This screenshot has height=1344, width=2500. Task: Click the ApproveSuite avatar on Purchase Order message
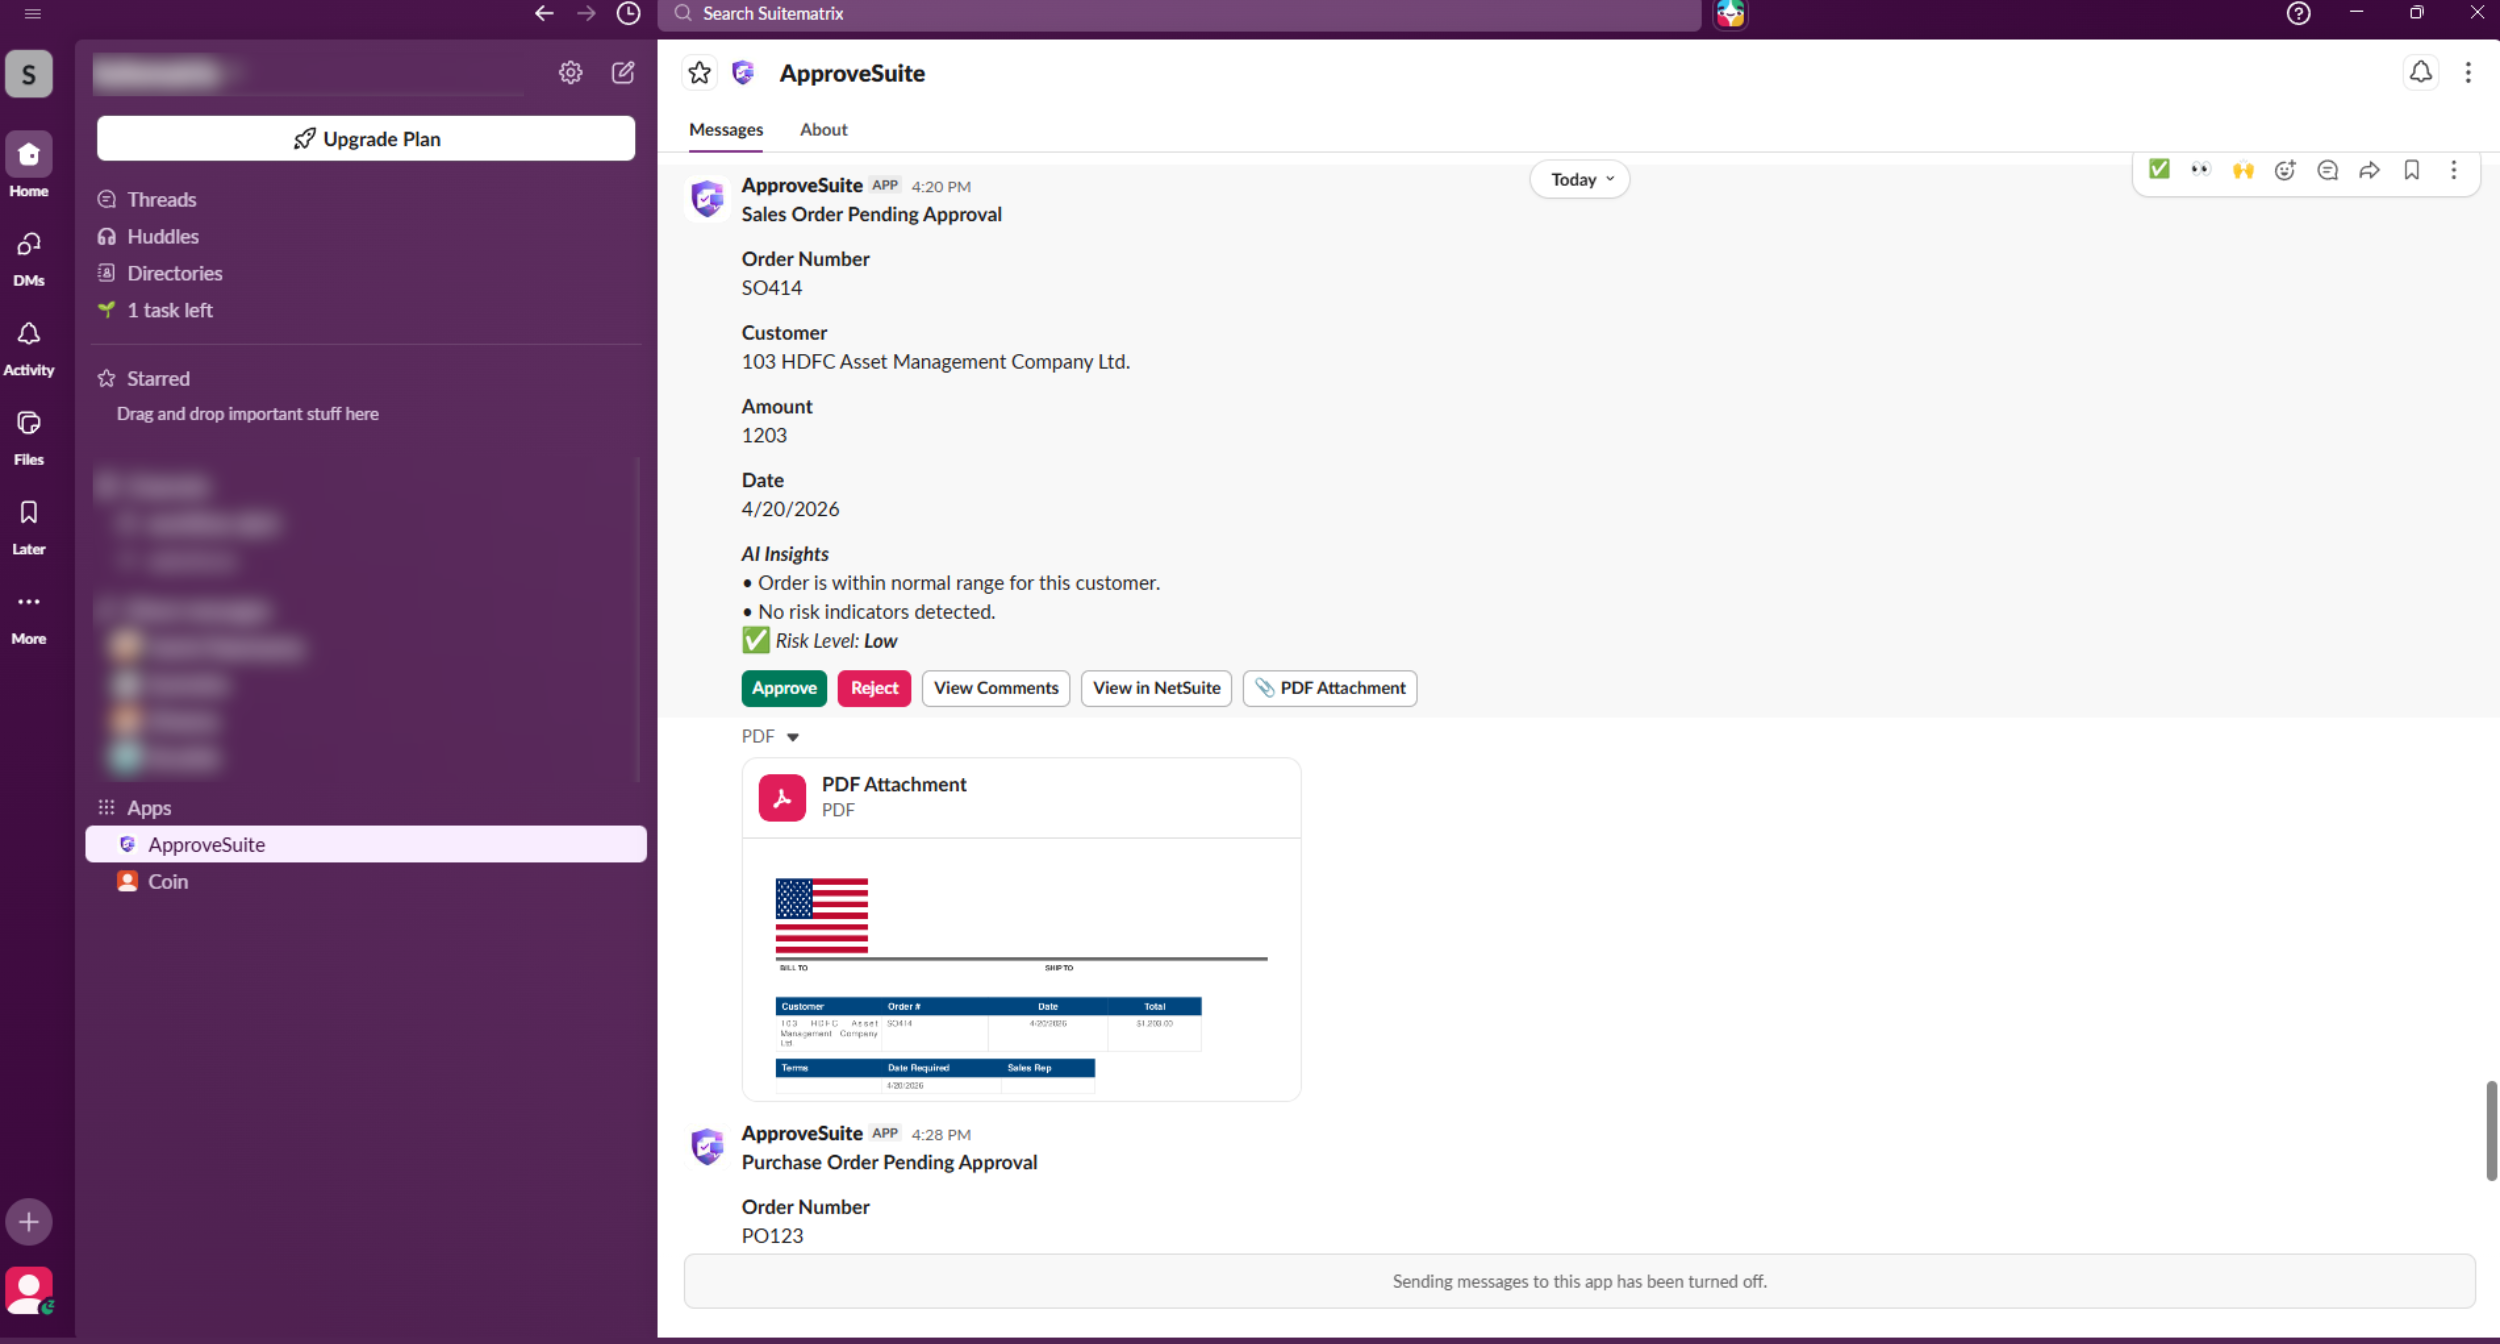coord(707,1146)
